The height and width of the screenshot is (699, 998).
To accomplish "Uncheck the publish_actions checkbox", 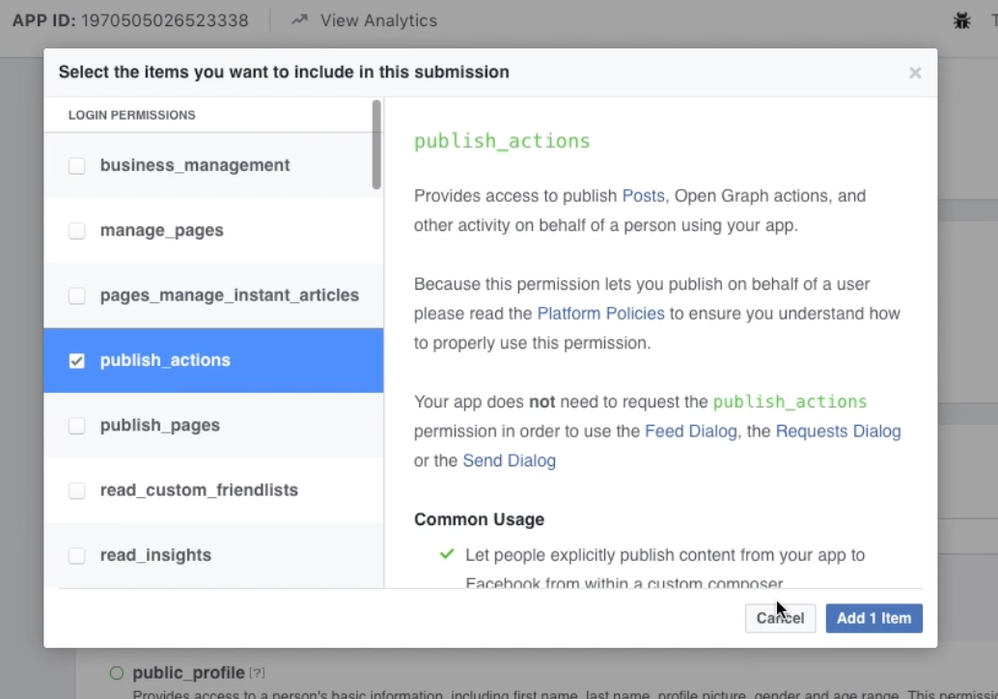I will 77,361.
